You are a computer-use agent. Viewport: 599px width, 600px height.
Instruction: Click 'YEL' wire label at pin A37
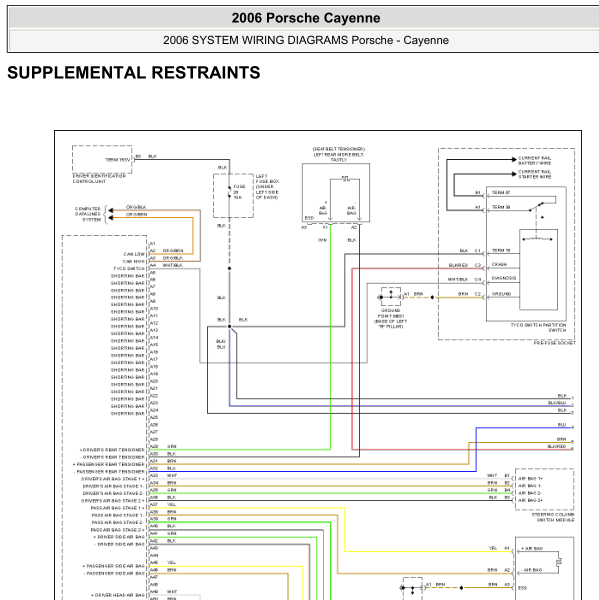click(171, 504)
